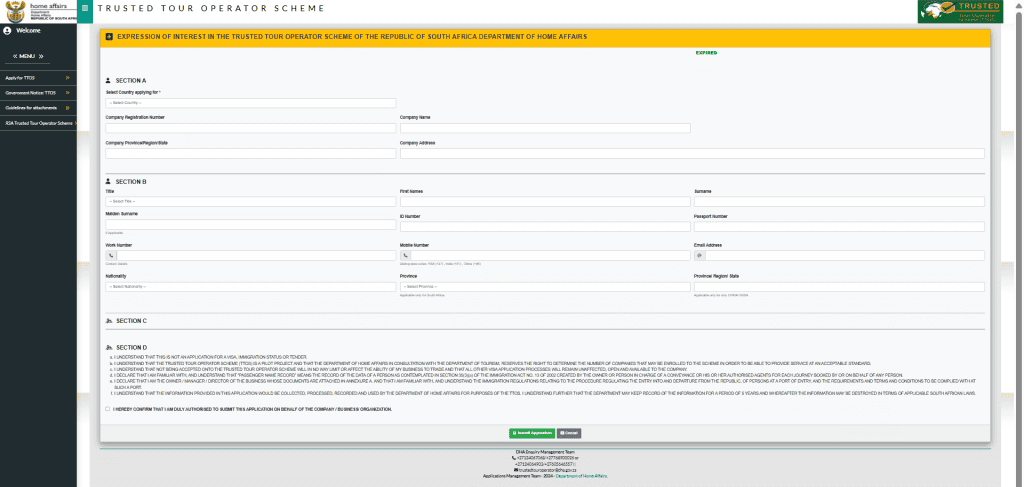This screenshot has width=1024, height=487.
Task: Click the Welcome user avatar icon
Action: pos(7,31)
